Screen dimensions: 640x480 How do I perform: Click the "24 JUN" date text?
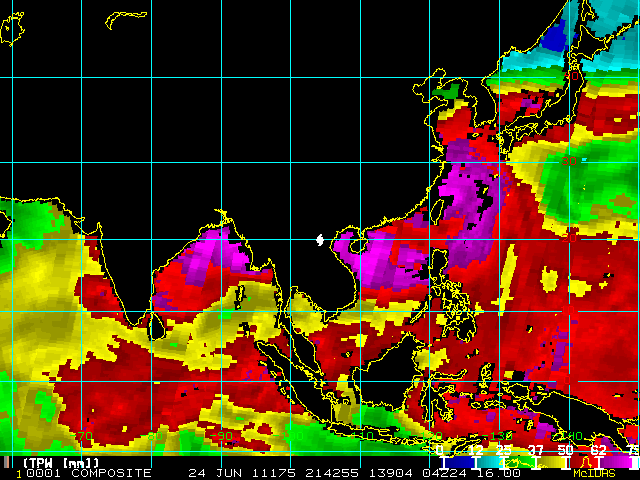click(214, 473)
